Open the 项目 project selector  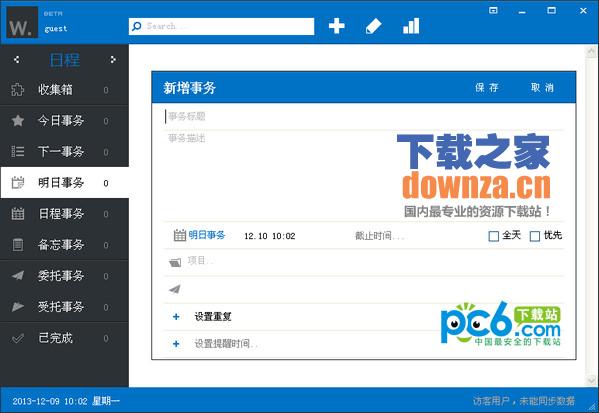pyautogui.click(x=200, y=261)
